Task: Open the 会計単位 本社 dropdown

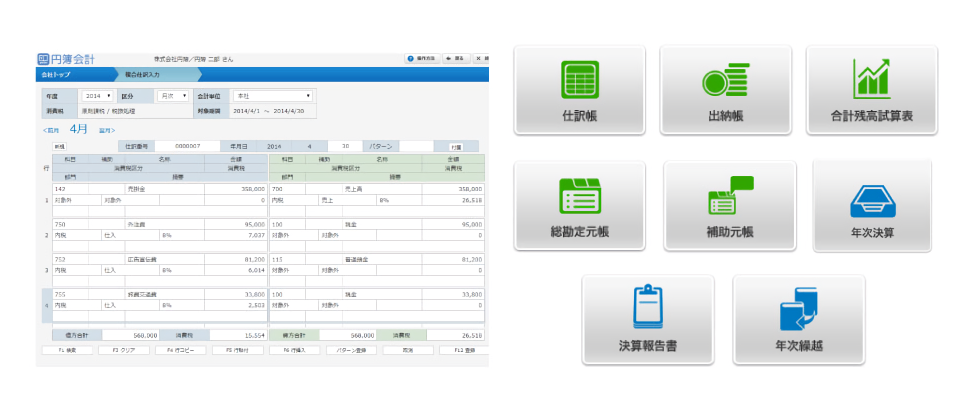Action: [272, 96]
